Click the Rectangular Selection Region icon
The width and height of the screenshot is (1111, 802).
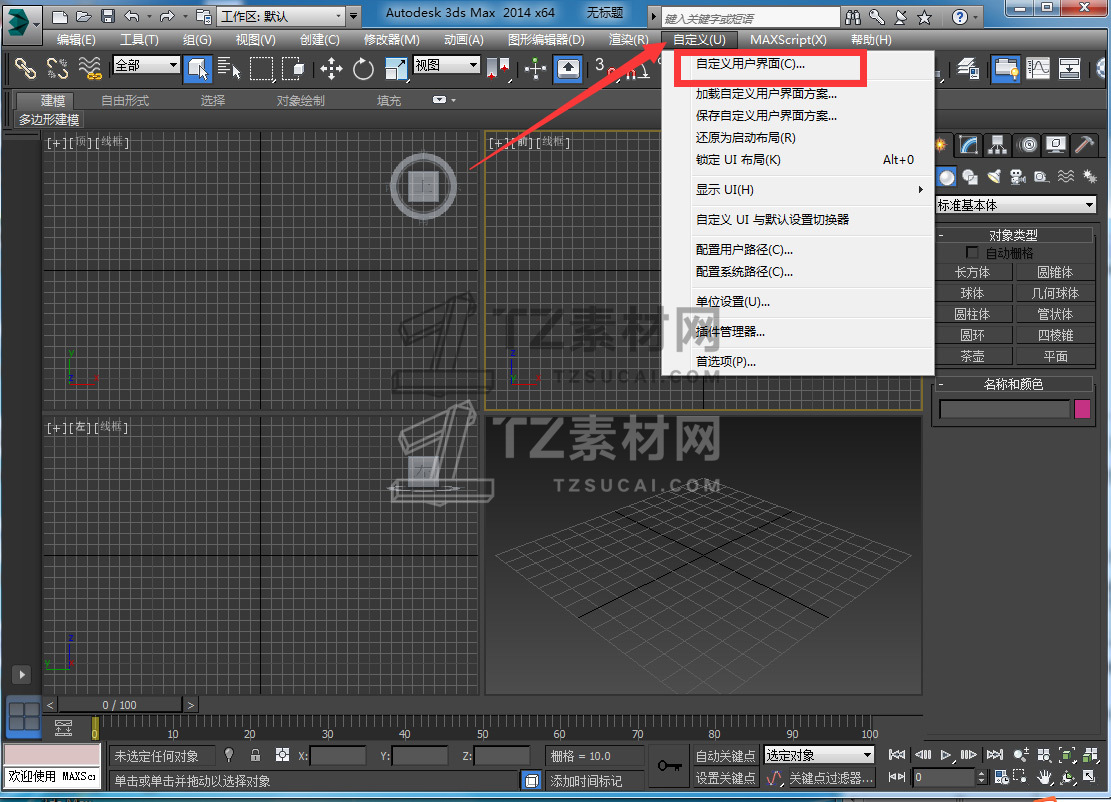click(261, 69)
